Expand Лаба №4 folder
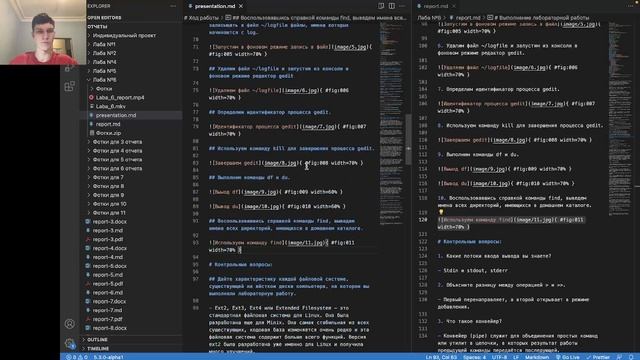Viewport: 640px width, 360px height. coord(104,62)
